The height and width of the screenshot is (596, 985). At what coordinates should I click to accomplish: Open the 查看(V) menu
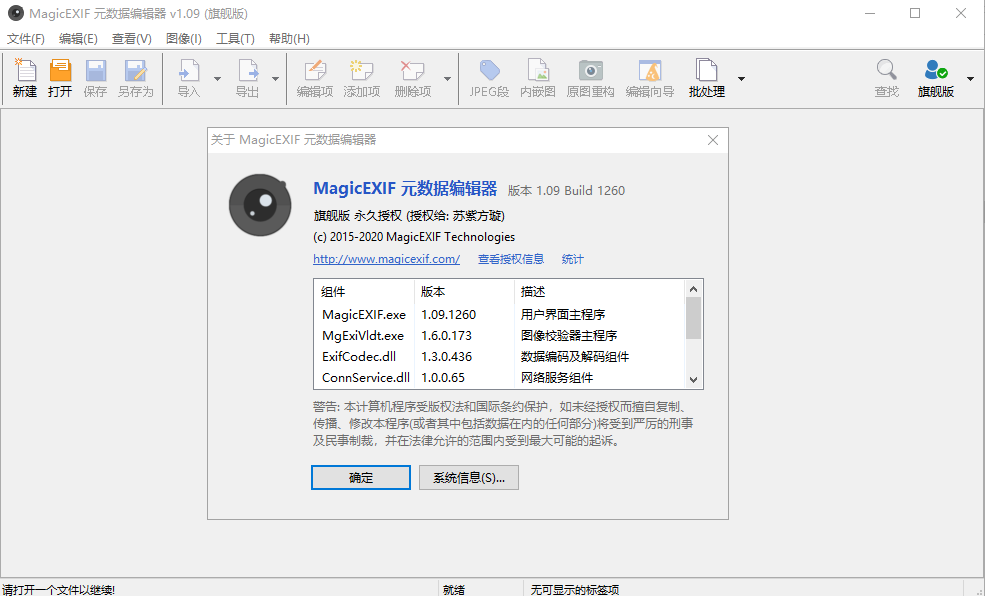coord(132,38)
